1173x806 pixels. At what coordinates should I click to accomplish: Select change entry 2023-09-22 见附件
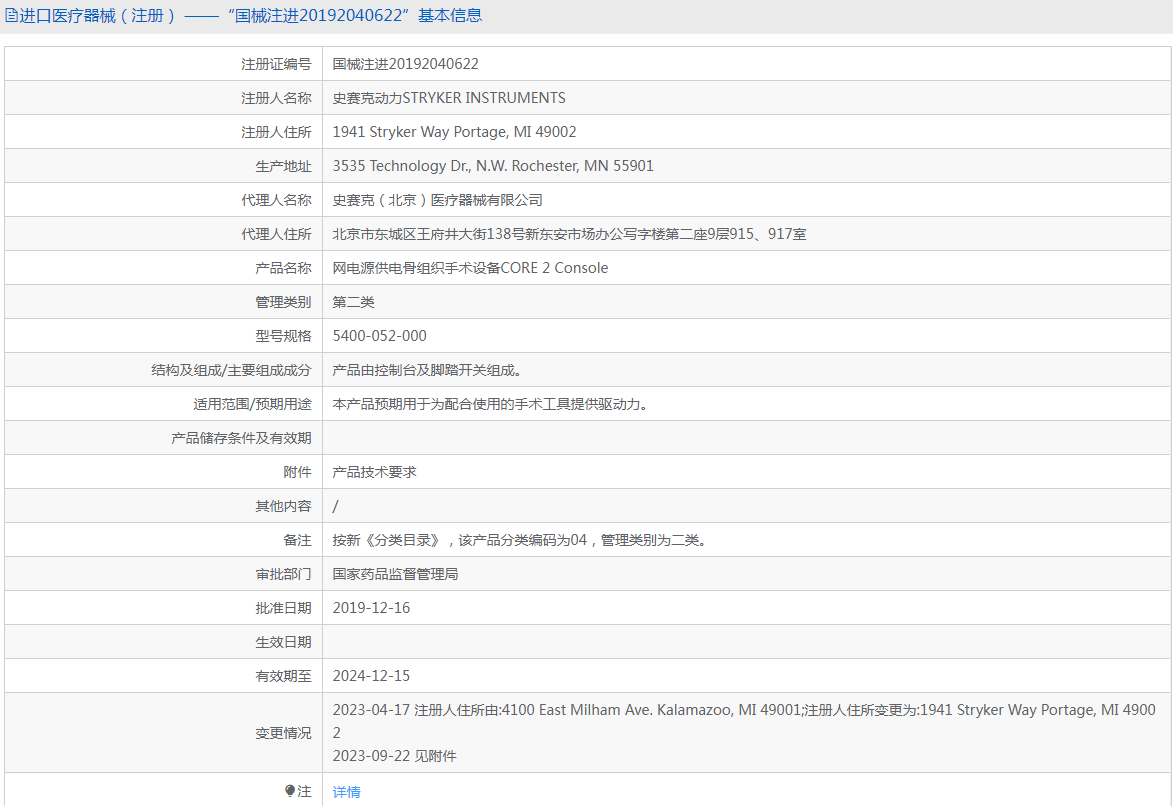[394, 756]
